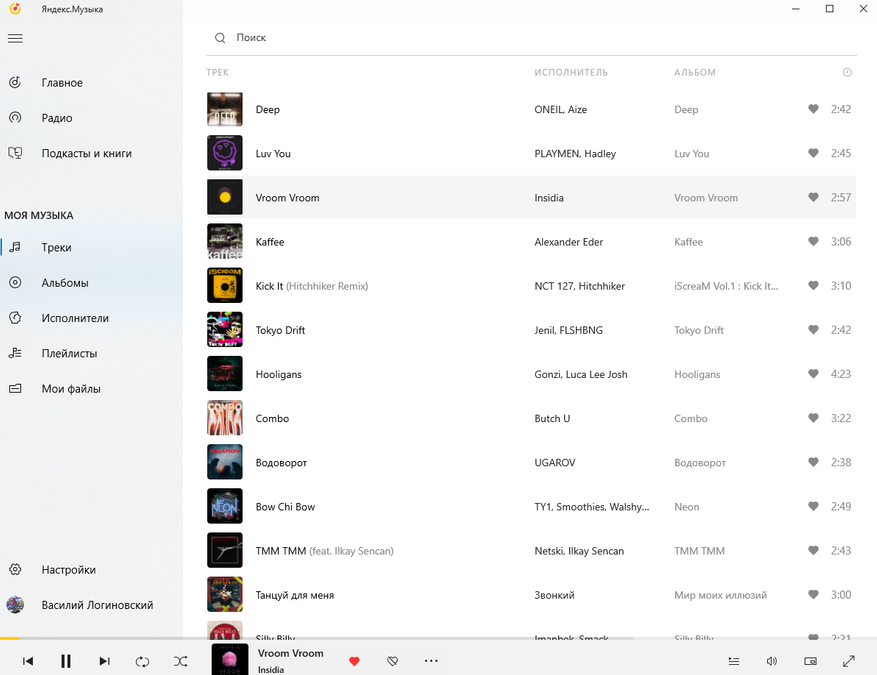
Task: Unlike current track red heart
Action: (x=354, y=662)
